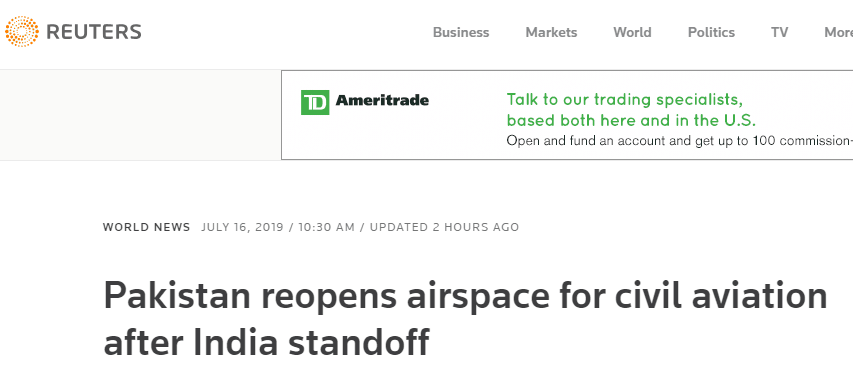This screenshot has height=376, width=853.
Task: Click the Ameritrade brand name in ad
Action: point(382,101)
